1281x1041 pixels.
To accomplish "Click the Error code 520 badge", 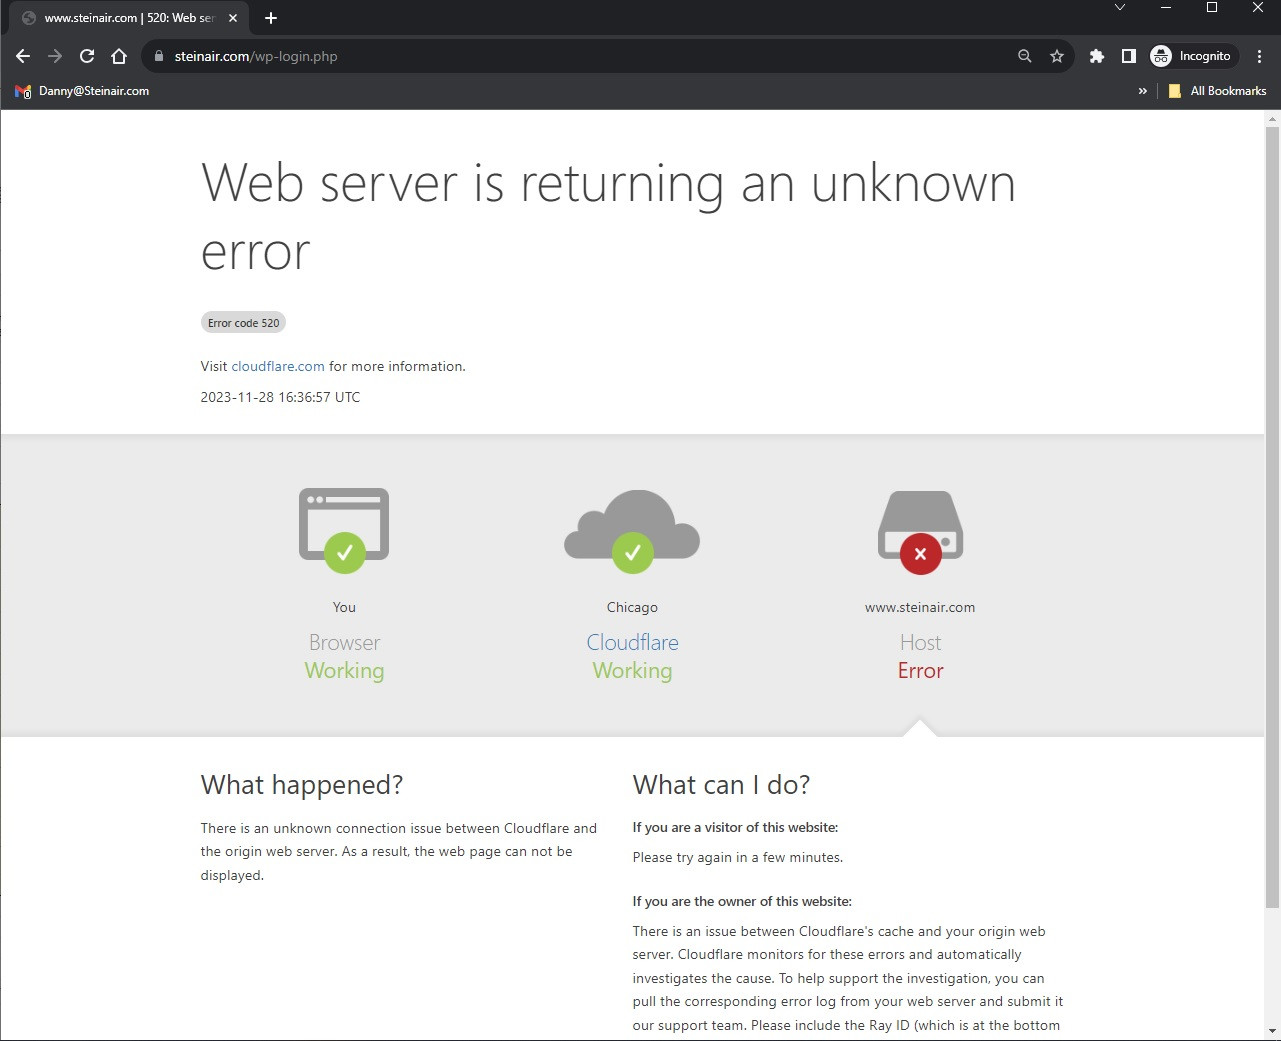I will pos(244,323).
